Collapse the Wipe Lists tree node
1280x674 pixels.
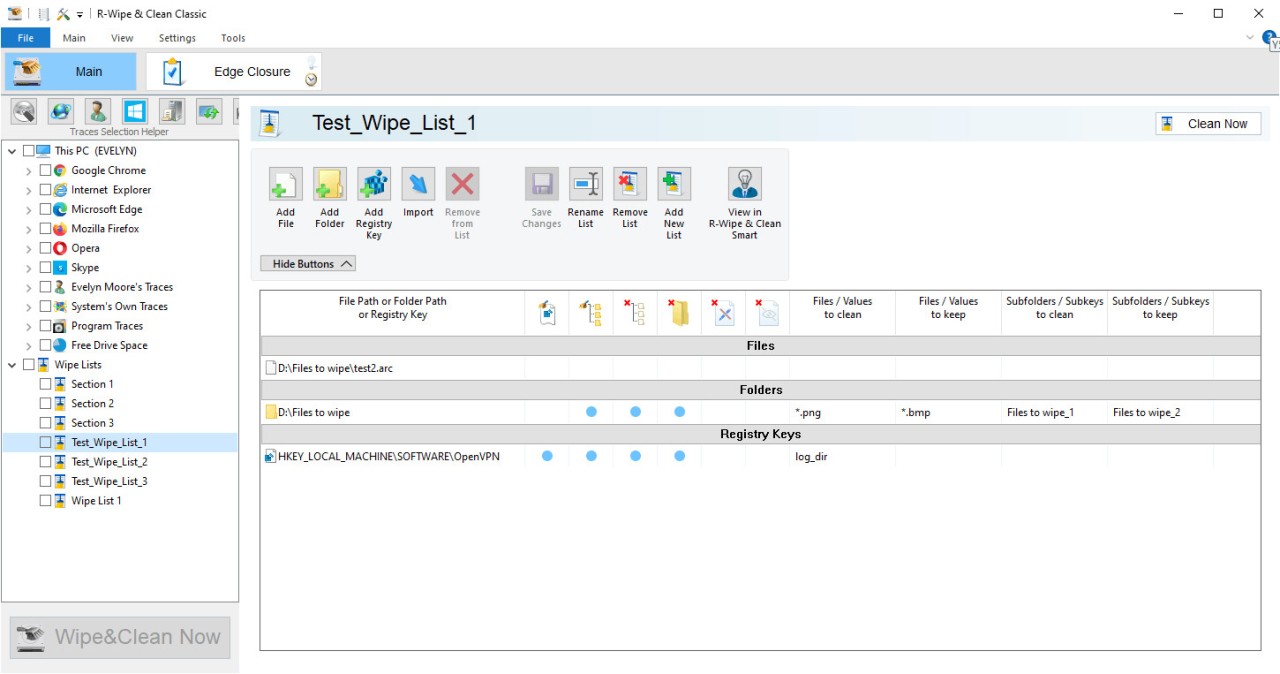pyautogui.click(x=12, y=365)
